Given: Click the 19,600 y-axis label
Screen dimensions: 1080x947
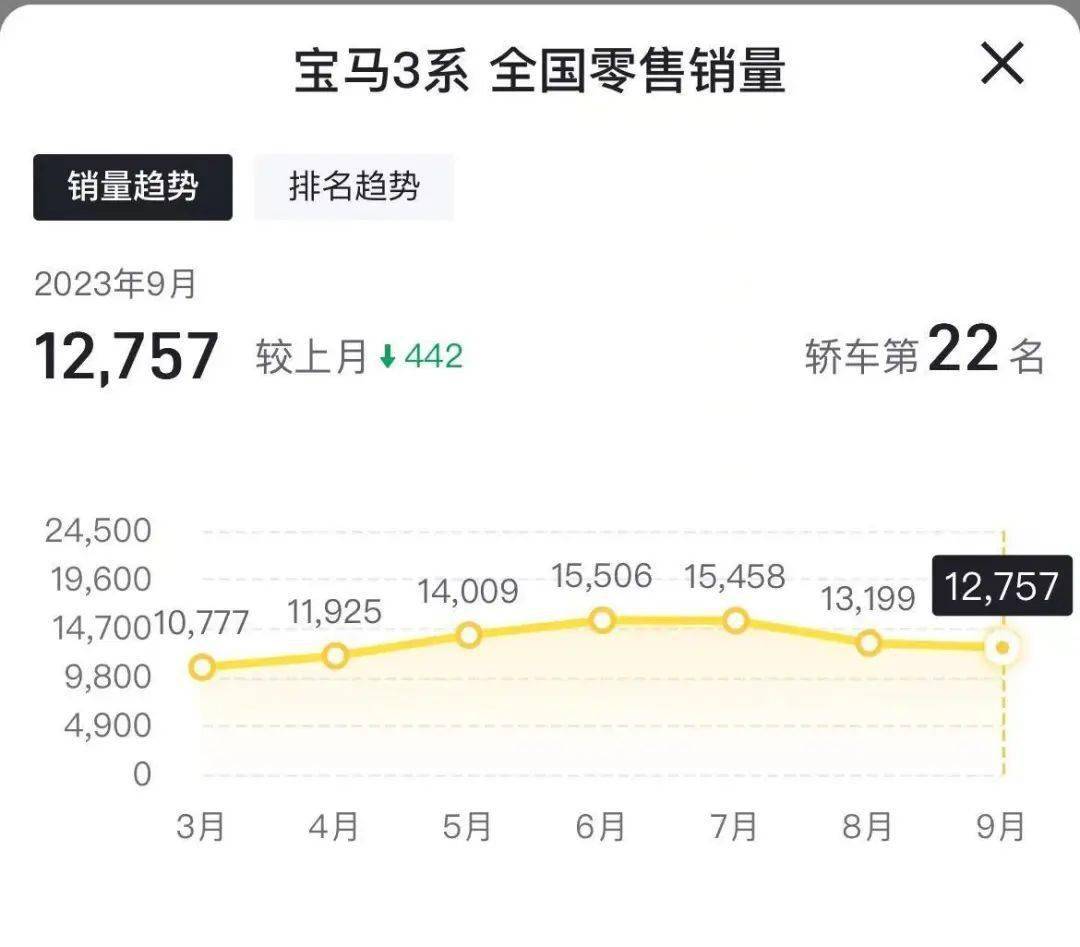Looking at the screenshot, I should [x=101, y=580].
